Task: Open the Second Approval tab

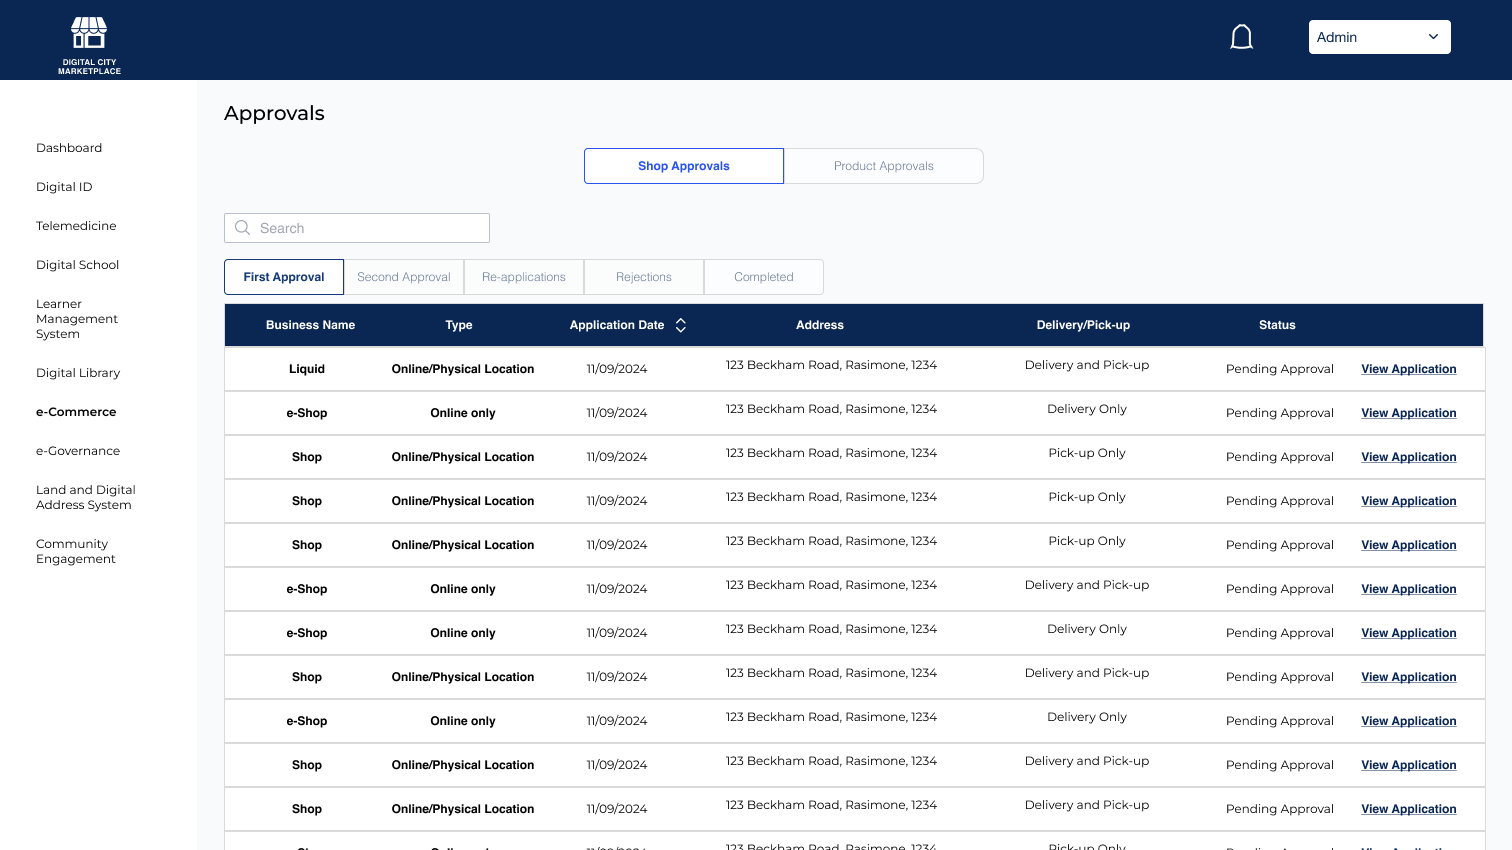Action: (404, 277)
